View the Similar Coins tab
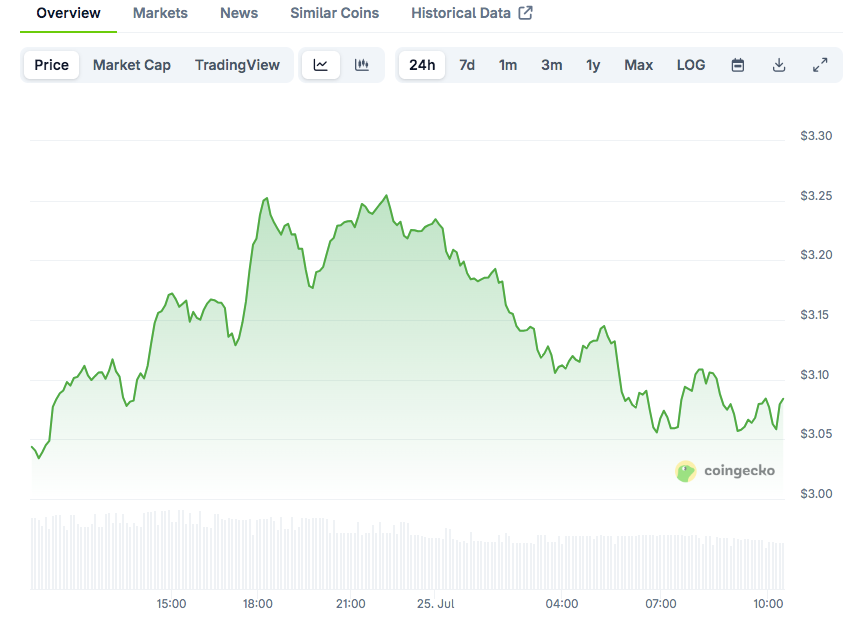849x620 pixels. [334, 13]
